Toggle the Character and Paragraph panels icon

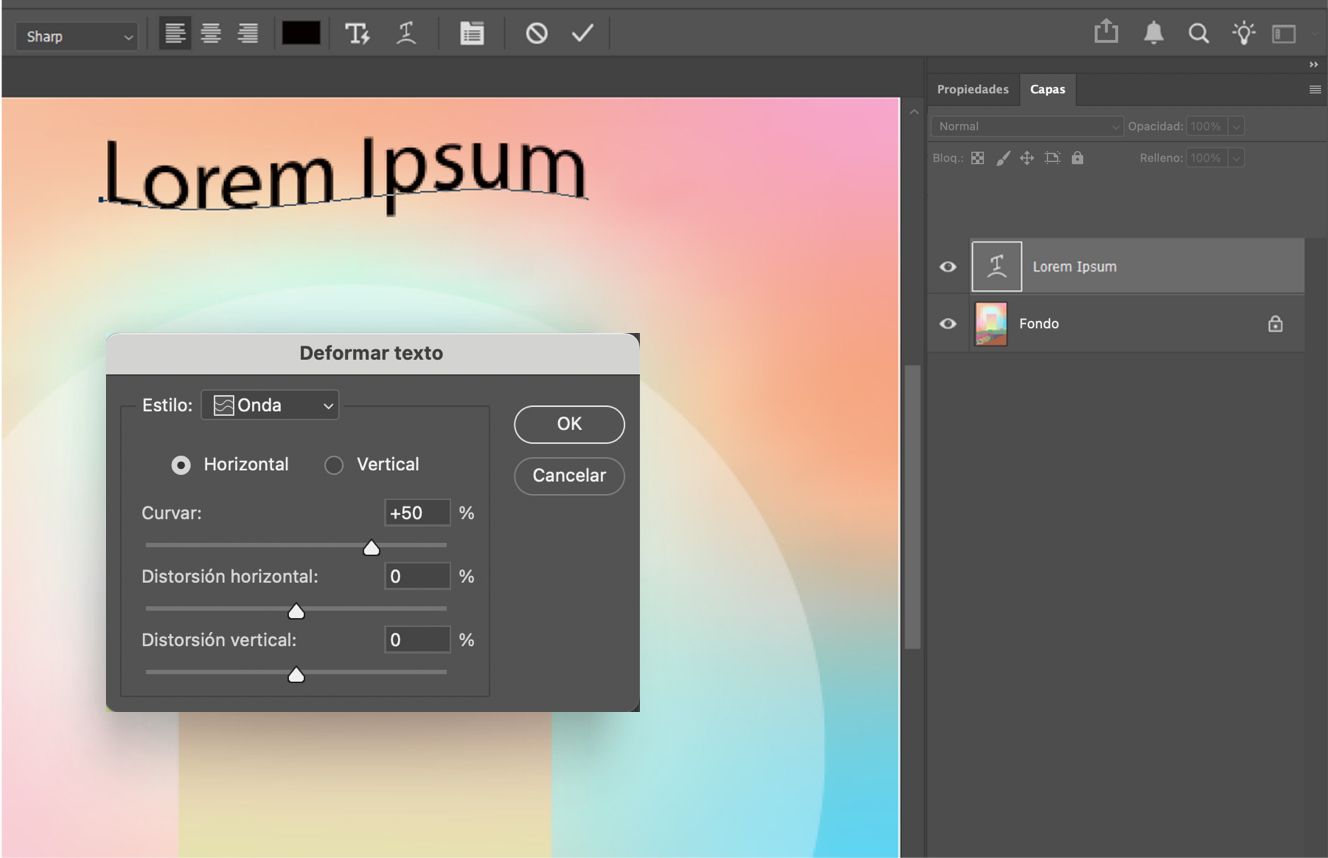tap(472, 32)
